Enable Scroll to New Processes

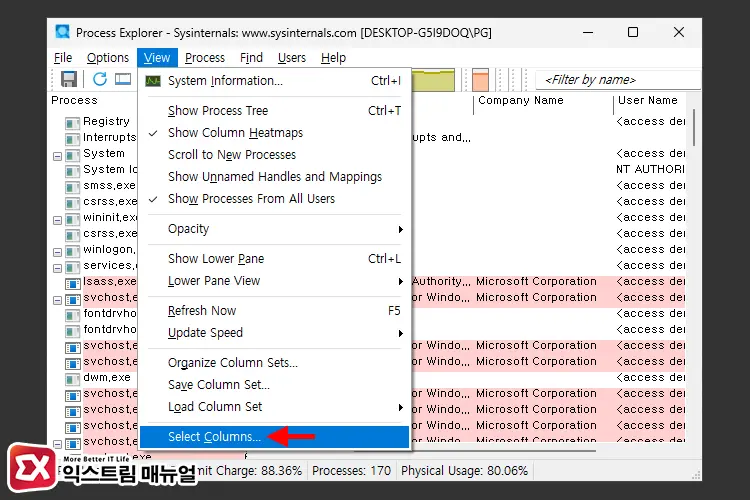(x=275, y=155)
